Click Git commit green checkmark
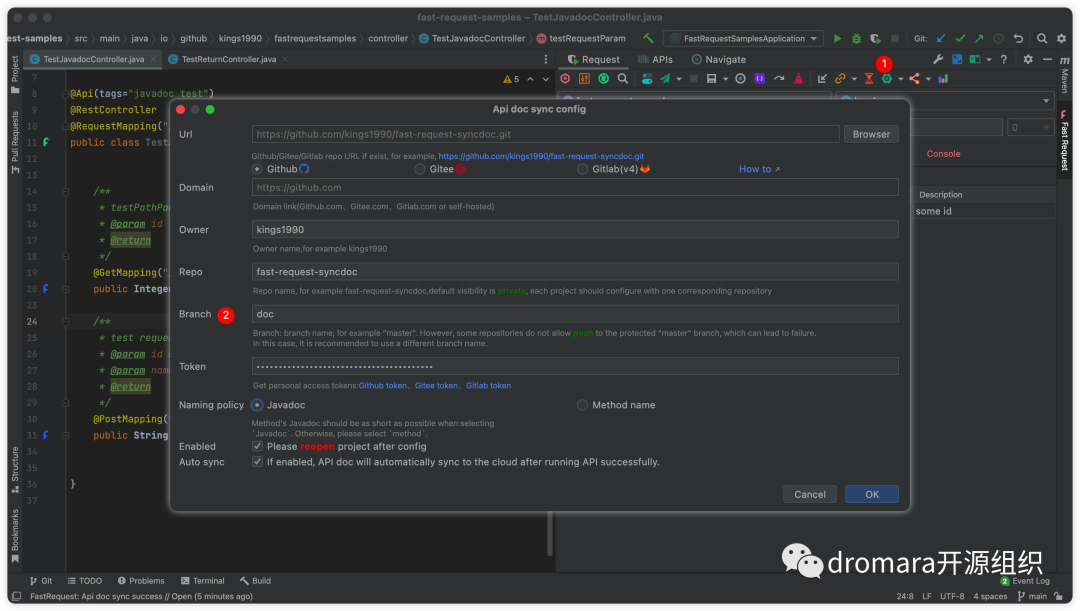This screenshot has width=1080, height=611. (x=960, y=39)
